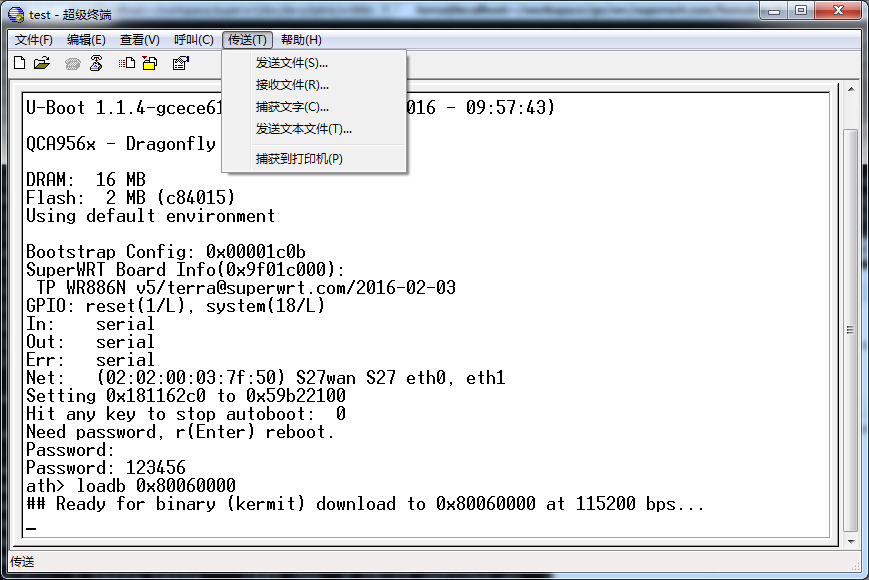Viewport: 869px width, 580px height.
Task: Click the vertical scrollbar thumb
Action: pyautogui.click(x=851, y=330)
